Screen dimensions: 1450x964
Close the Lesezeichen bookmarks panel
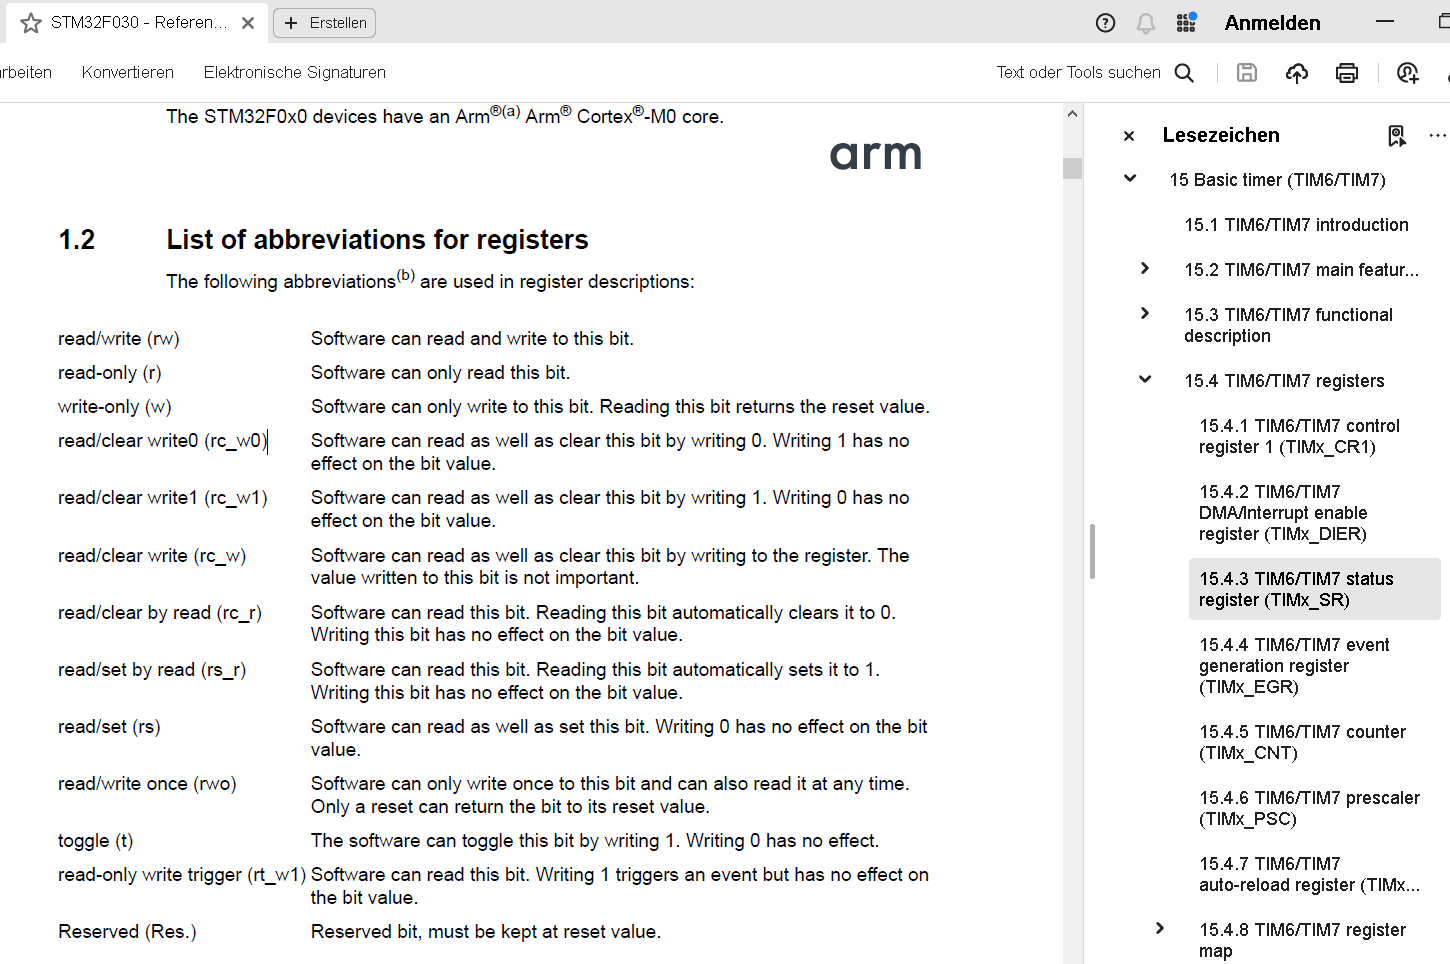pos(1129,135)
